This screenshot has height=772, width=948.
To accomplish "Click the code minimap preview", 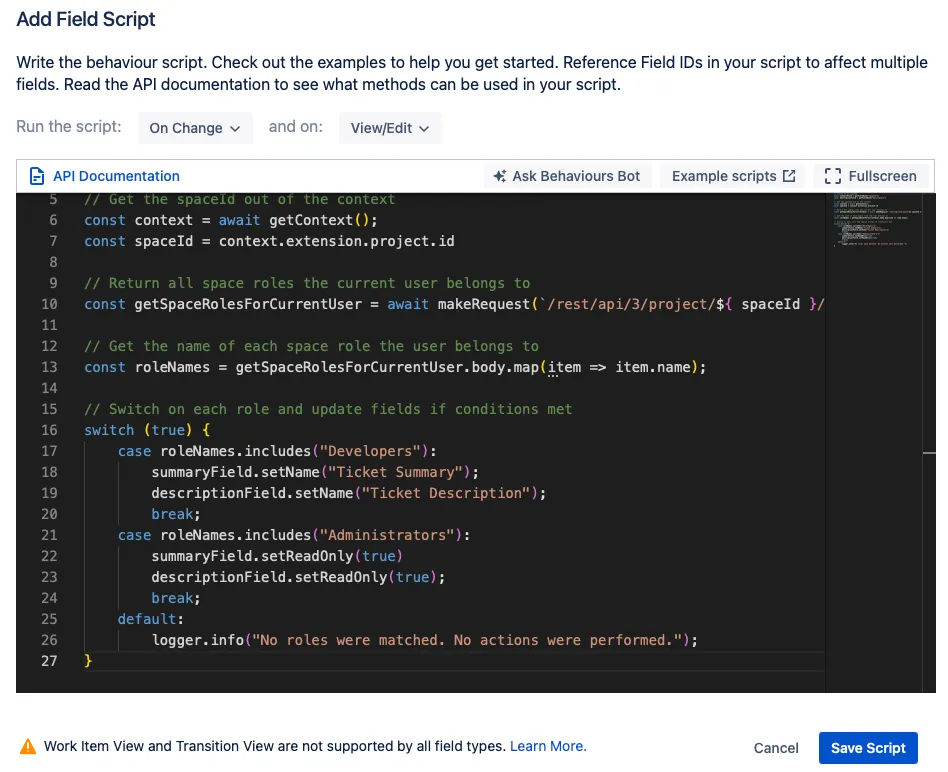I will click(874, 219).
